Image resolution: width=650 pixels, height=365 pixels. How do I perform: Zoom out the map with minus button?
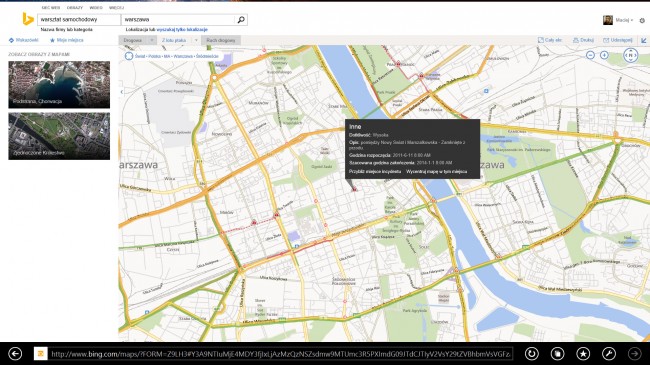pos(590,55)
